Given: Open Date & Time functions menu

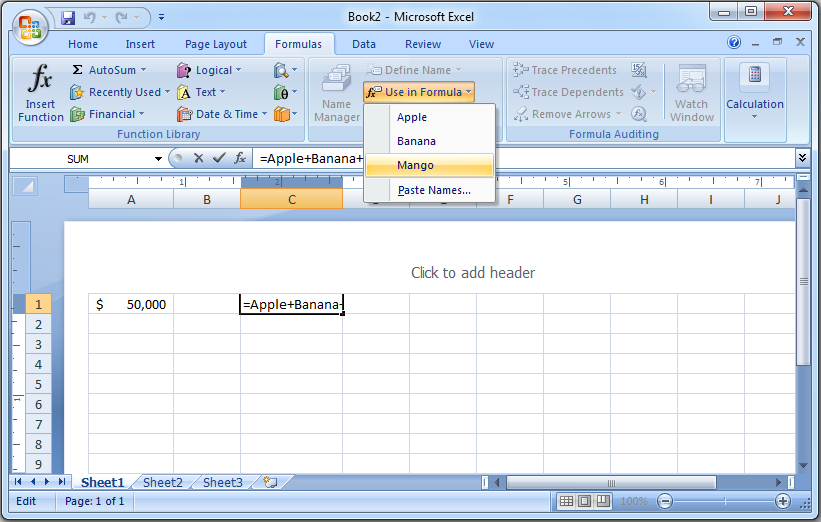Looking at the screenshot, I should (222, 114).
